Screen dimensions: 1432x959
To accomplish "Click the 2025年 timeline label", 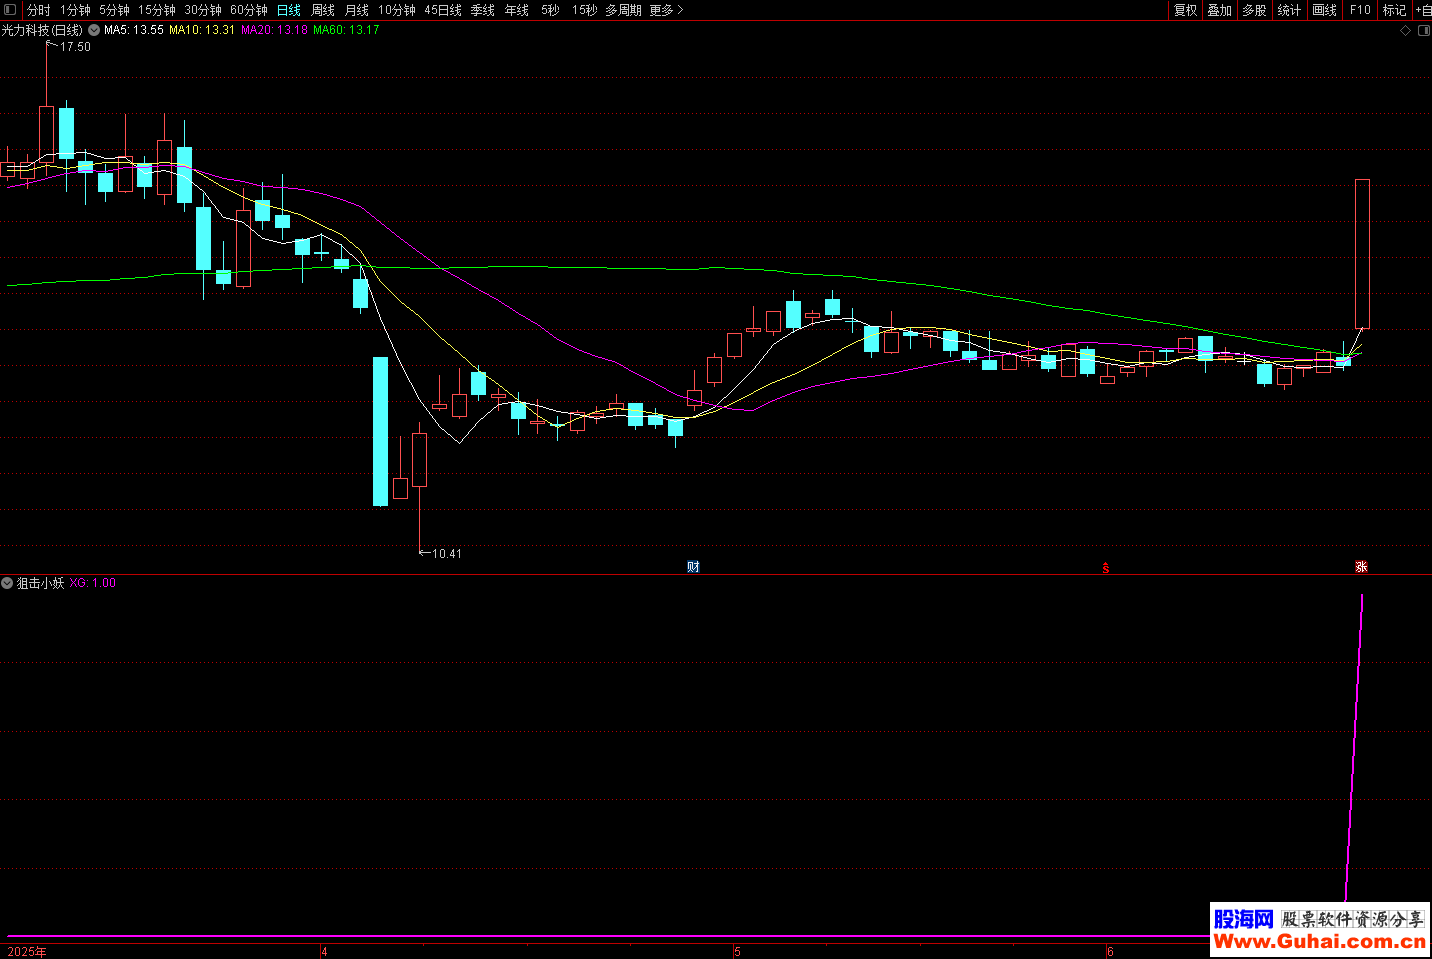I will [x=27, y=952].
